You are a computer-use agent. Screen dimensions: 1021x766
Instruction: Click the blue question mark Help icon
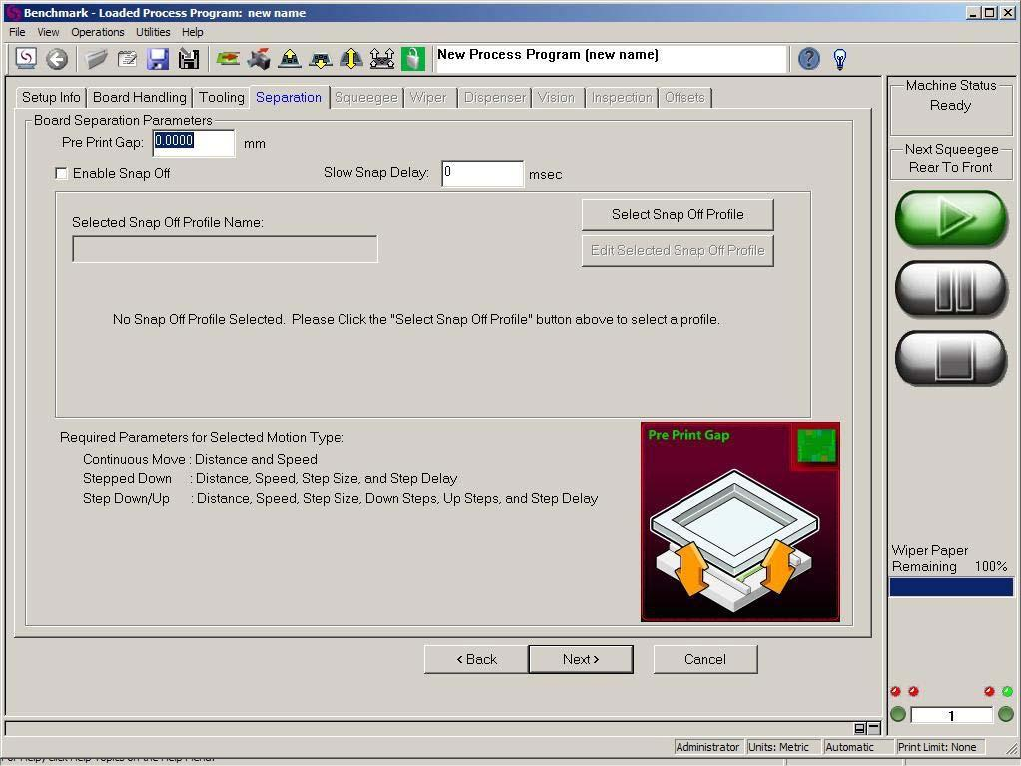(x=809, y=59)
